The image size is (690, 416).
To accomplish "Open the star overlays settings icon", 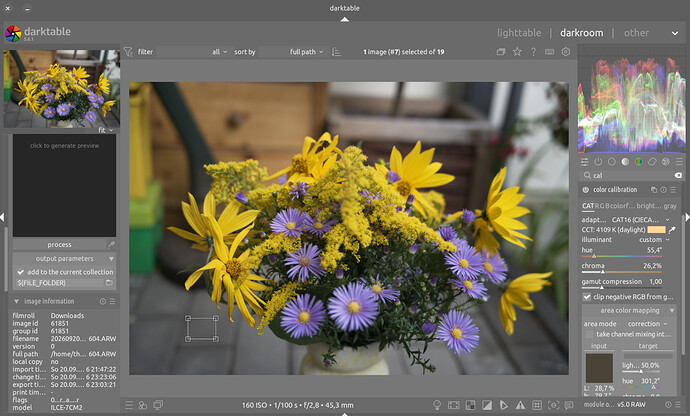I will [x=517, y=52].
